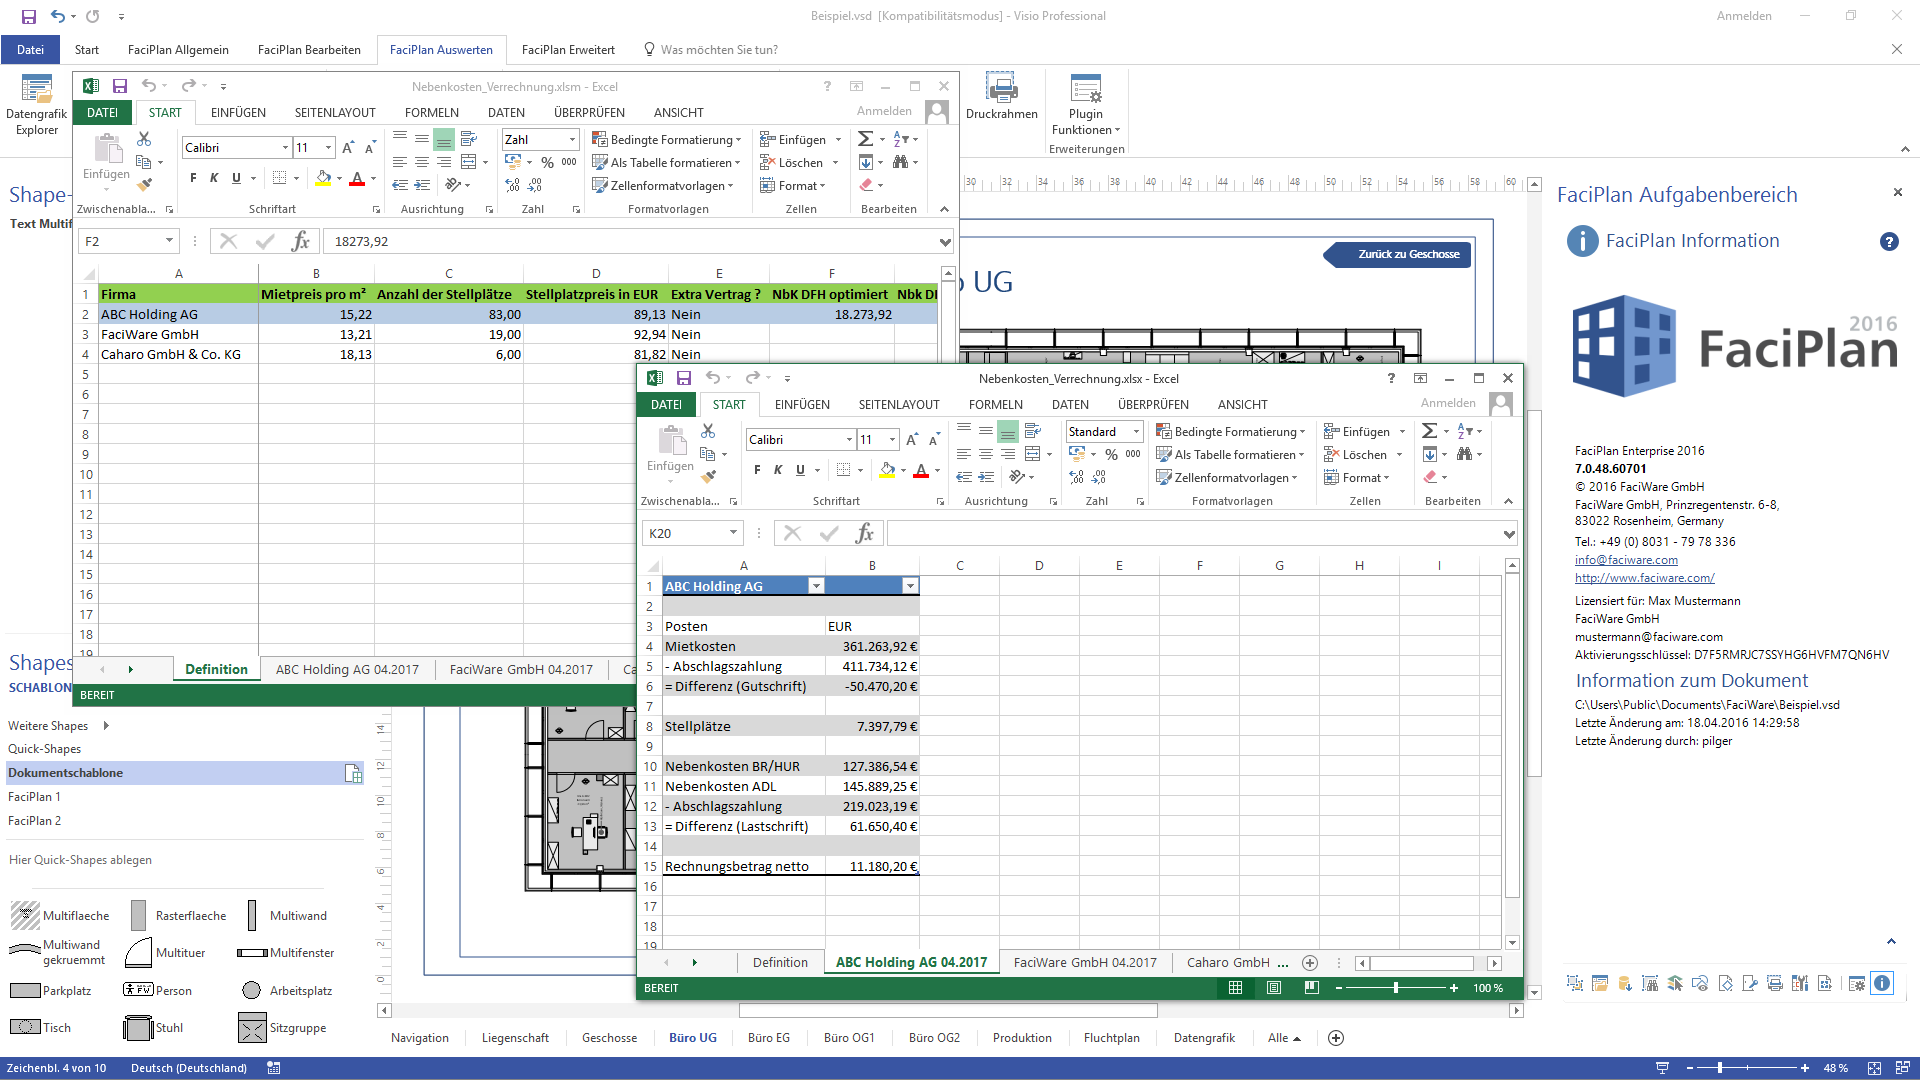Viewport: 1920px width, 1080px height.
Task: Open the Datengrafik Explorer in Visio ribbon
Action: pyautogui.click(x=37, y=106)
